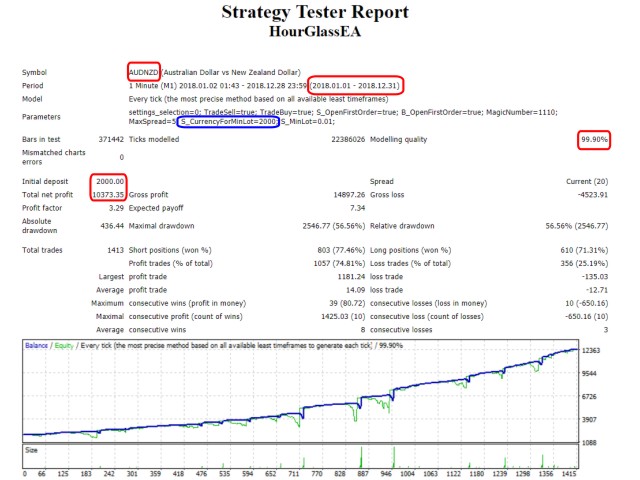Click expected payoff value 7.34
640x480 pixels.
(357, 208)
